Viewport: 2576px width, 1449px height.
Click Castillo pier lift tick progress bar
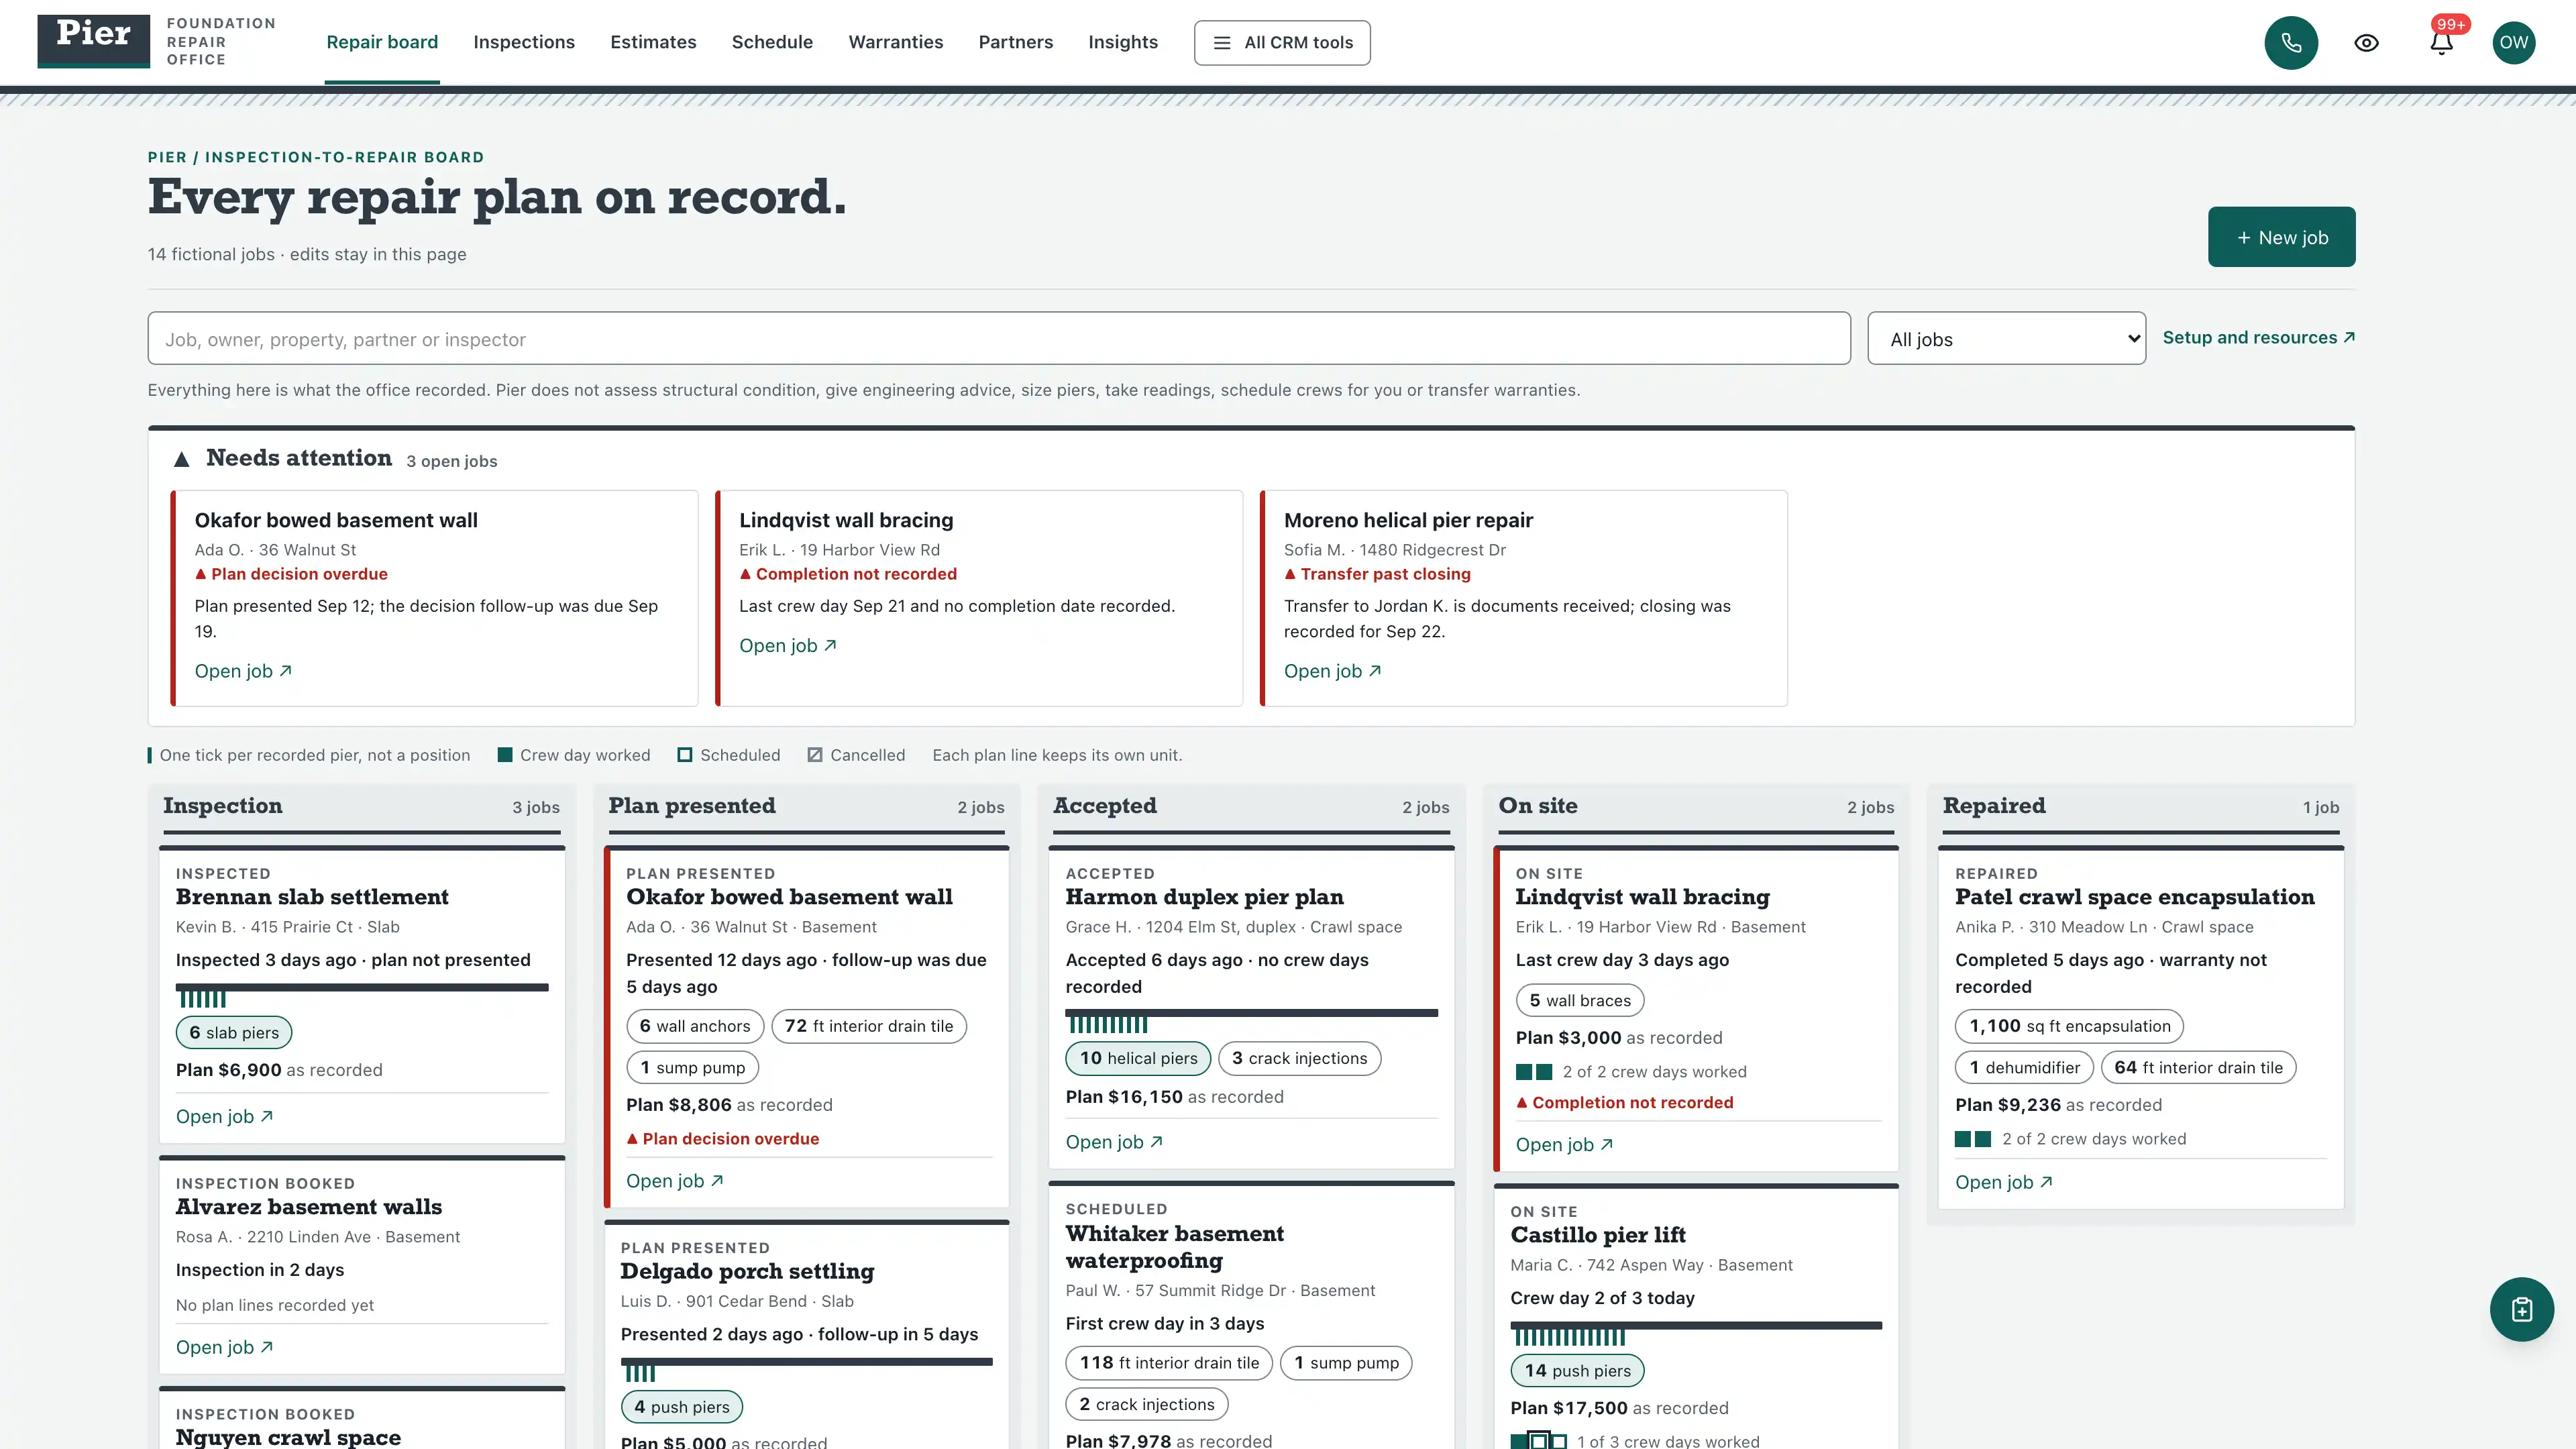[x=1696, y=1334]
